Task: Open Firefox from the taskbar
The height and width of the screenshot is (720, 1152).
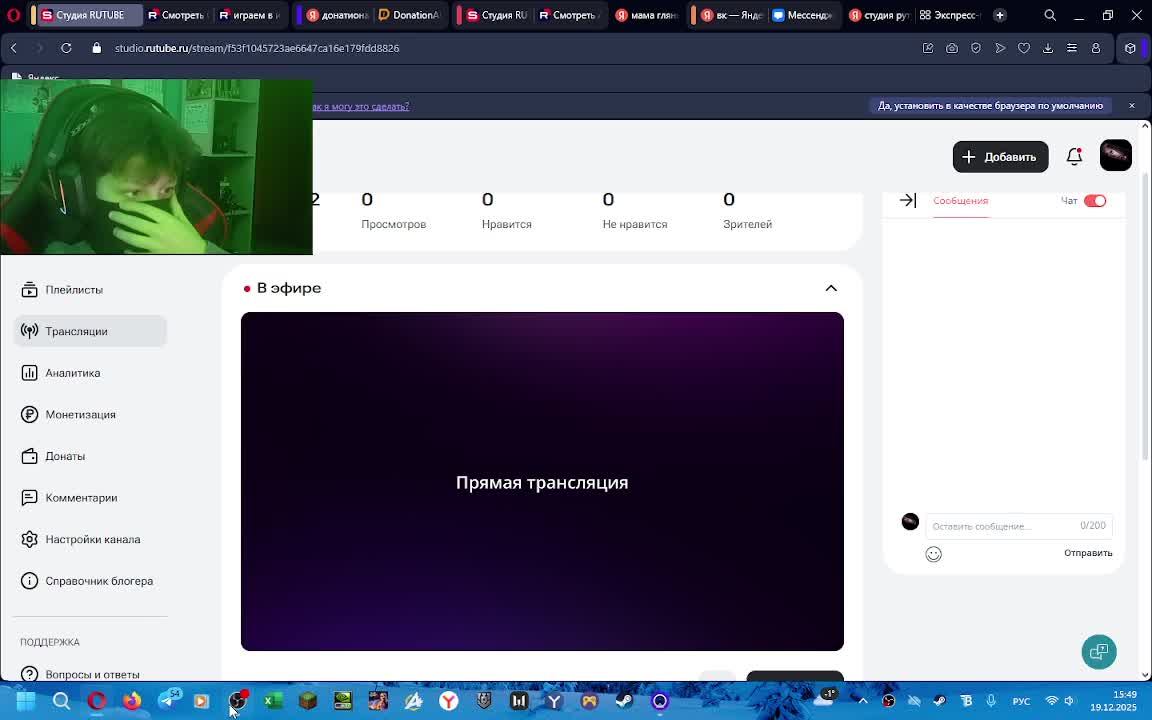Action: click(x=132, y=701)
